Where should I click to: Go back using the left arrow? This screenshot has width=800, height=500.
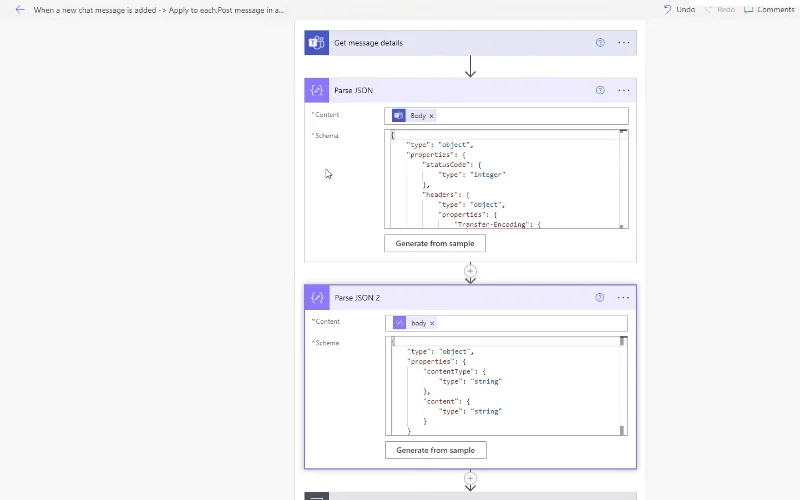coord(20,9)
